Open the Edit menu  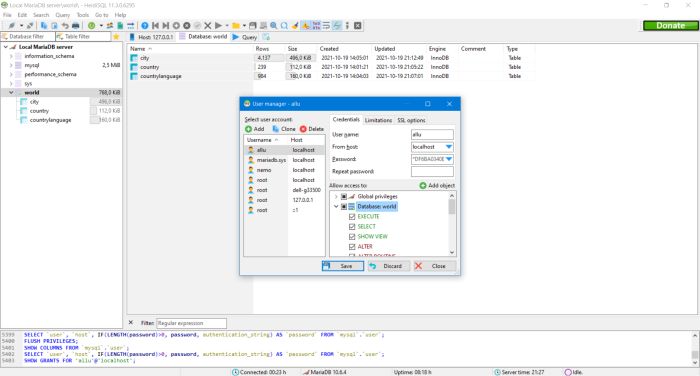tap(22, 15)
